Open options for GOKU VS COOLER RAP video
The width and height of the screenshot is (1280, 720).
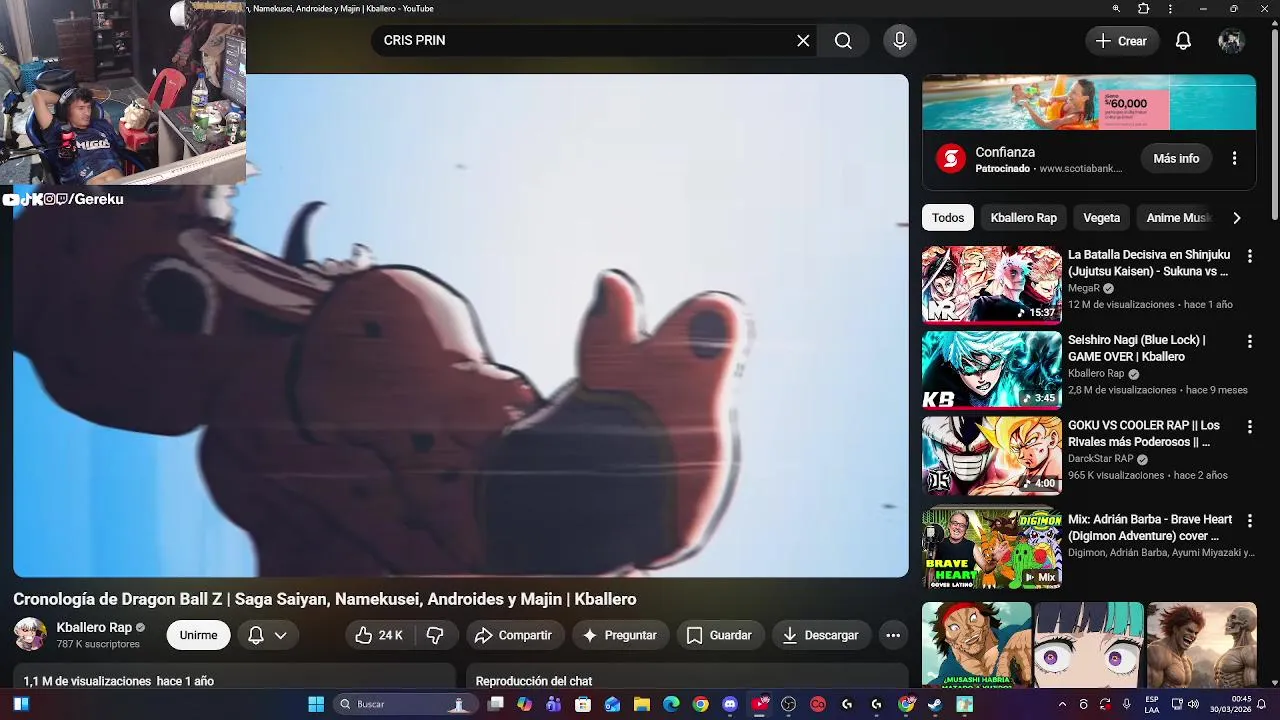(1249, 427)
